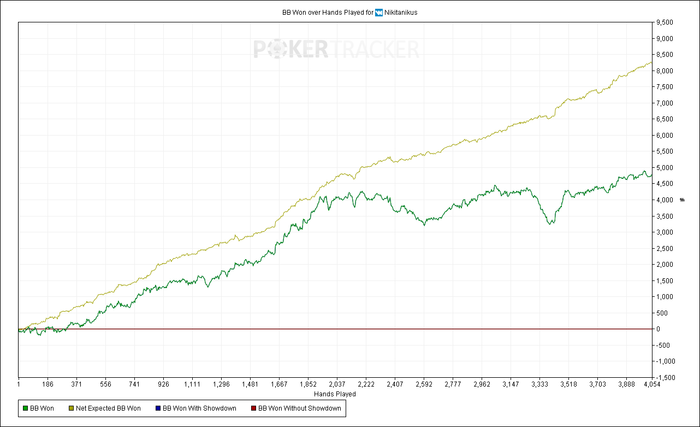The height and width of the screenshot is (427, 700).
Task: Click the 3,147 x-axis tick label
Action: [511, 384]
